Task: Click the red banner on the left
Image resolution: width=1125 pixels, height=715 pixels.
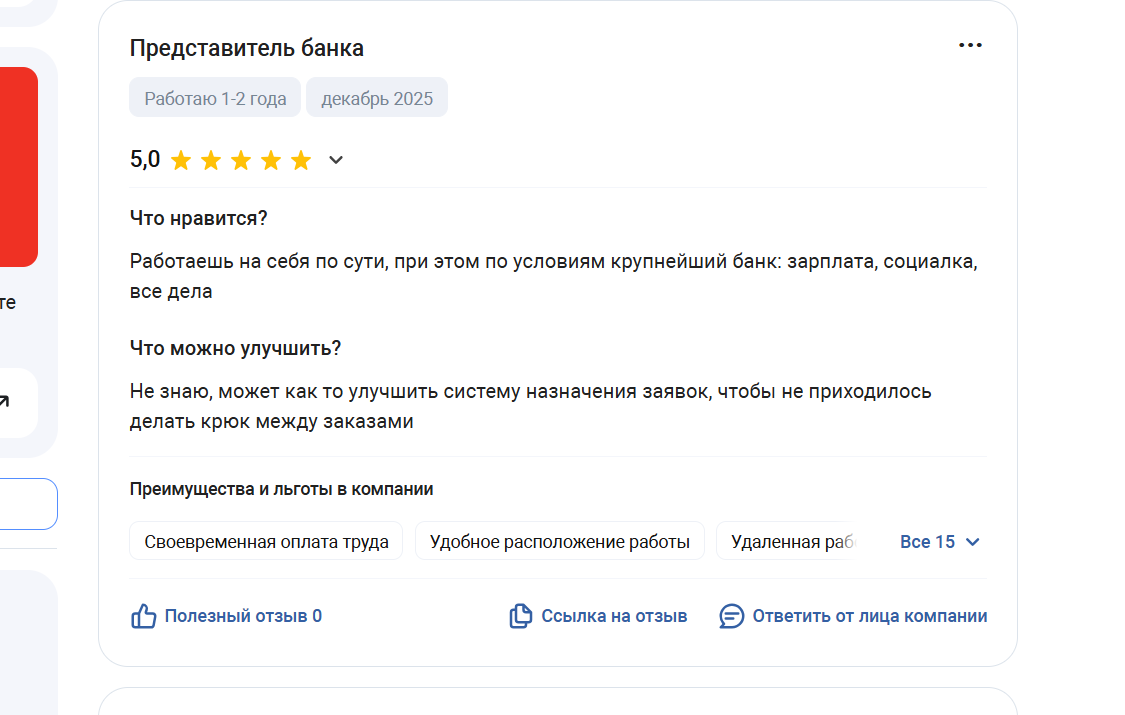Action: point(18,166)
